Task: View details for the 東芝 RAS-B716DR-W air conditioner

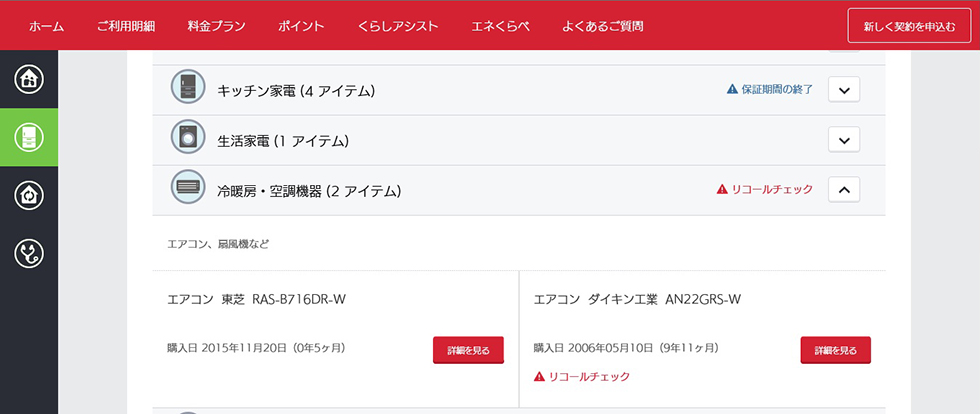Action: tap(468, 350)
